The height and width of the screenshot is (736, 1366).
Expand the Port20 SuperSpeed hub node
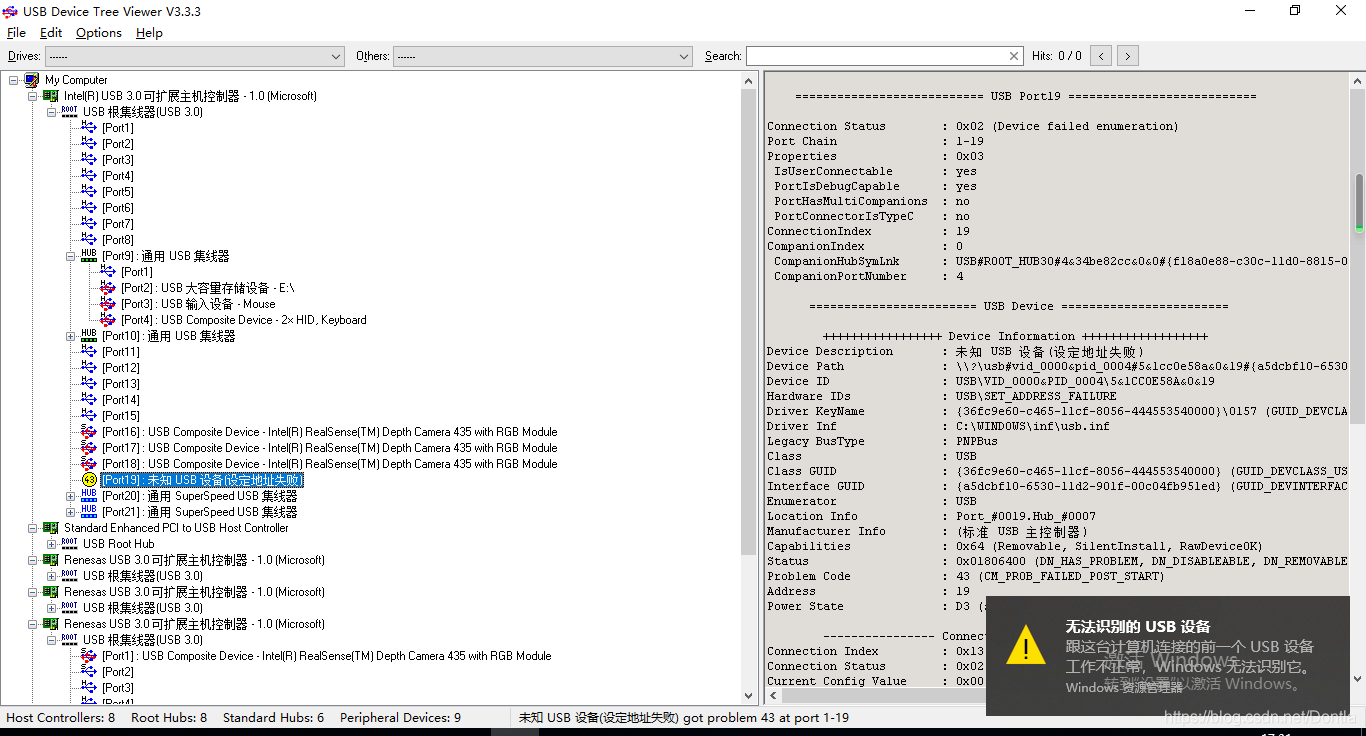pyautogui.click(x=71, y=496)
